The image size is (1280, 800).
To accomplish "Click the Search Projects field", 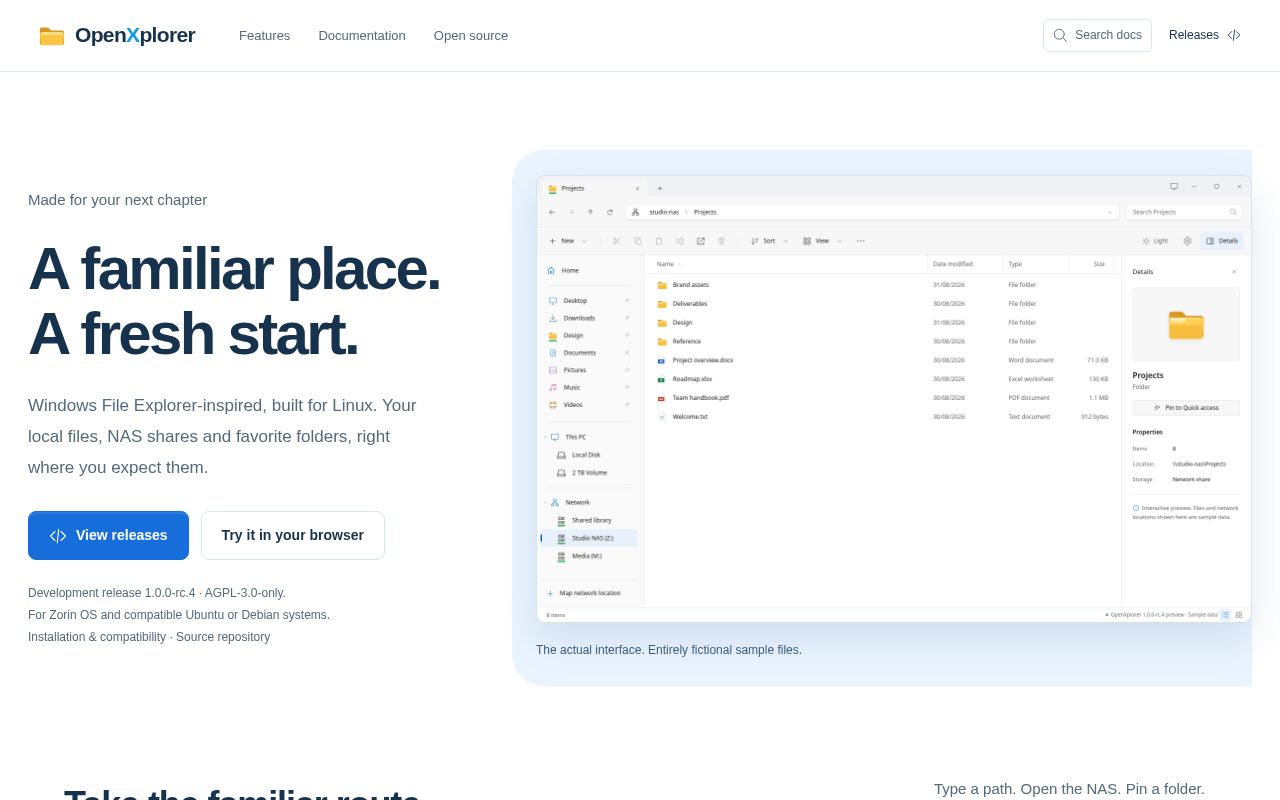I will [x=1183, y=212].
